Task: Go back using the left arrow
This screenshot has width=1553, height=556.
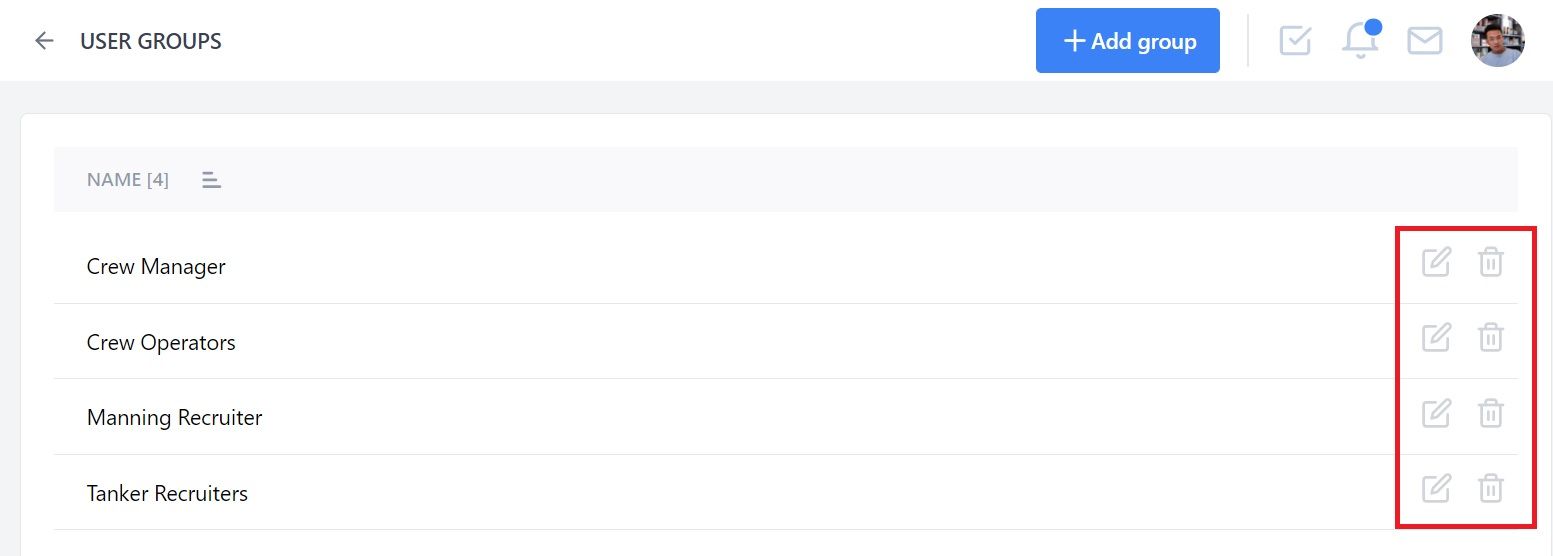Action: 44,41
